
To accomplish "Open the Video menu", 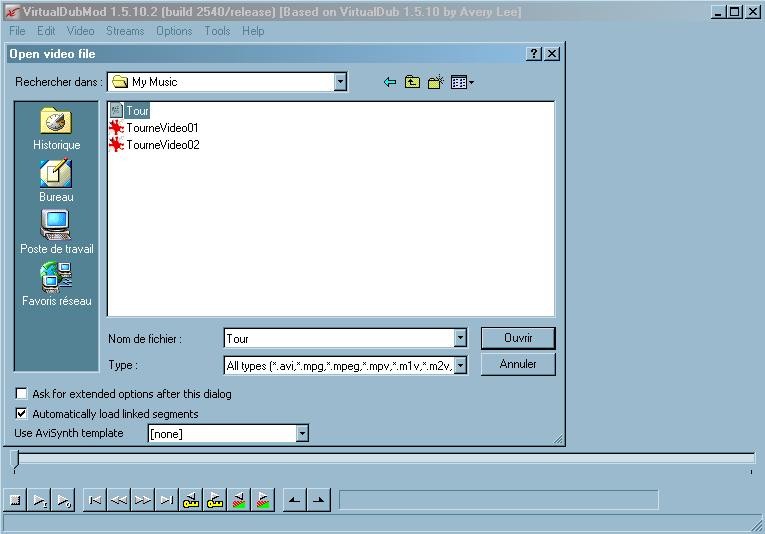I will (81, 31).
